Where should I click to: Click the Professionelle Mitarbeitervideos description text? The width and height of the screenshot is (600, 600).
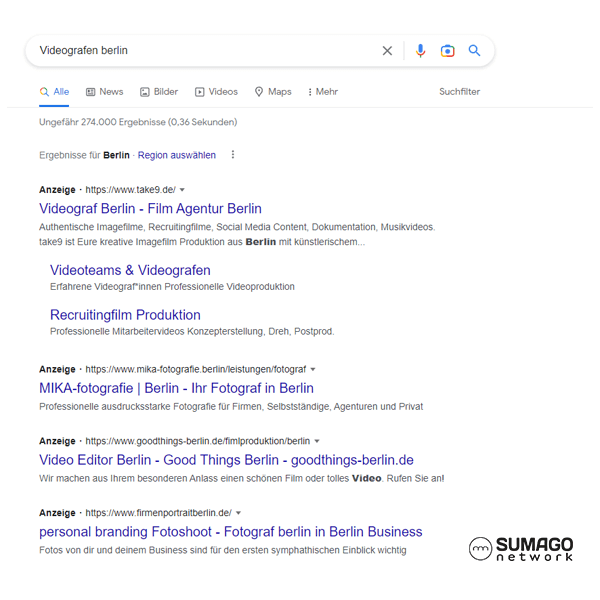[192, 331]
